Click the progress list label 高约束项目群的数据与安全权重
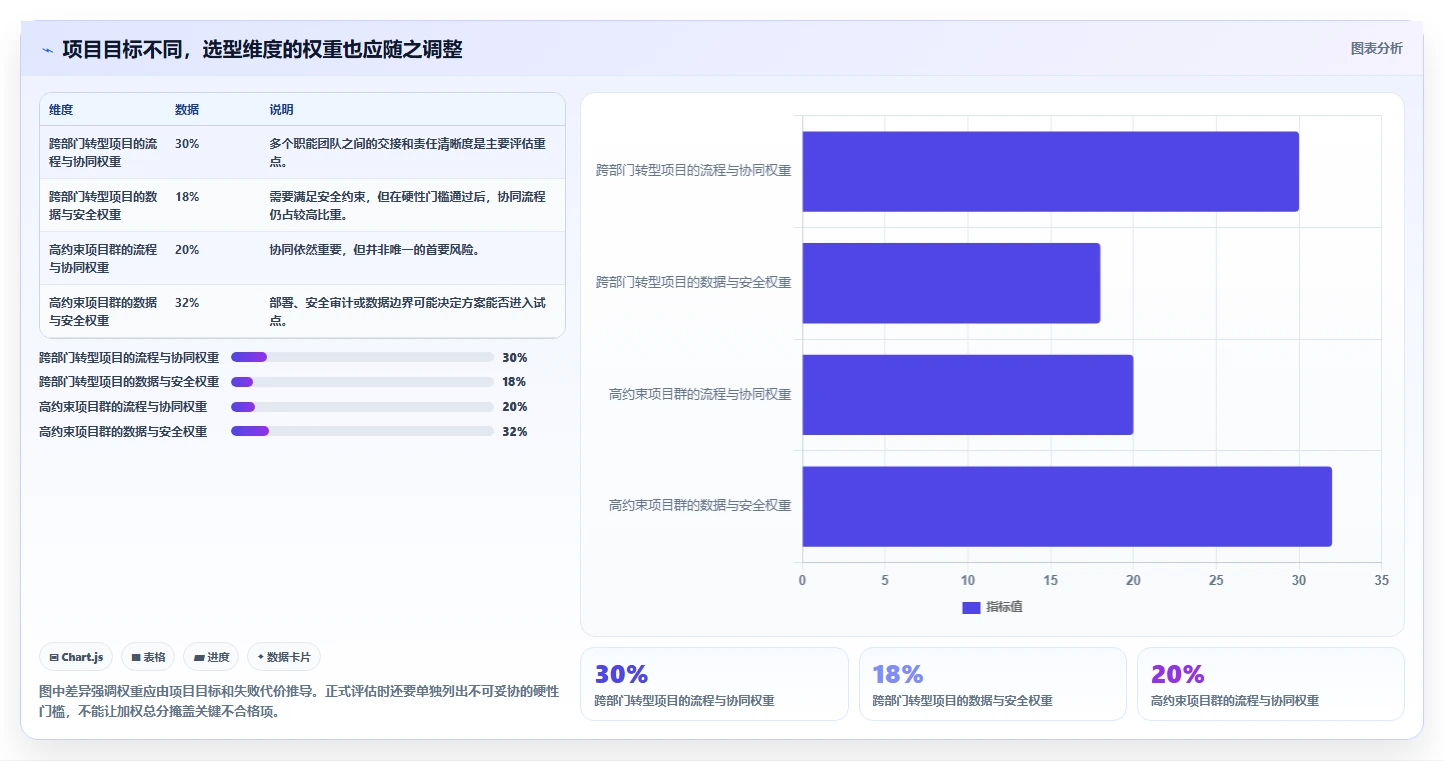This screenshot has width=1444, height=761. coord(123,431)
